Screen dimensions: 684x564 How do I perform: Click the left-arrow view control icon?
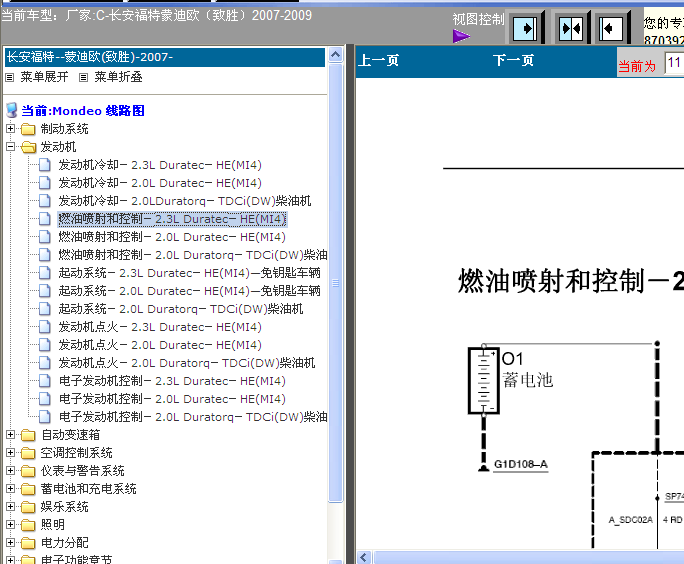611,29
